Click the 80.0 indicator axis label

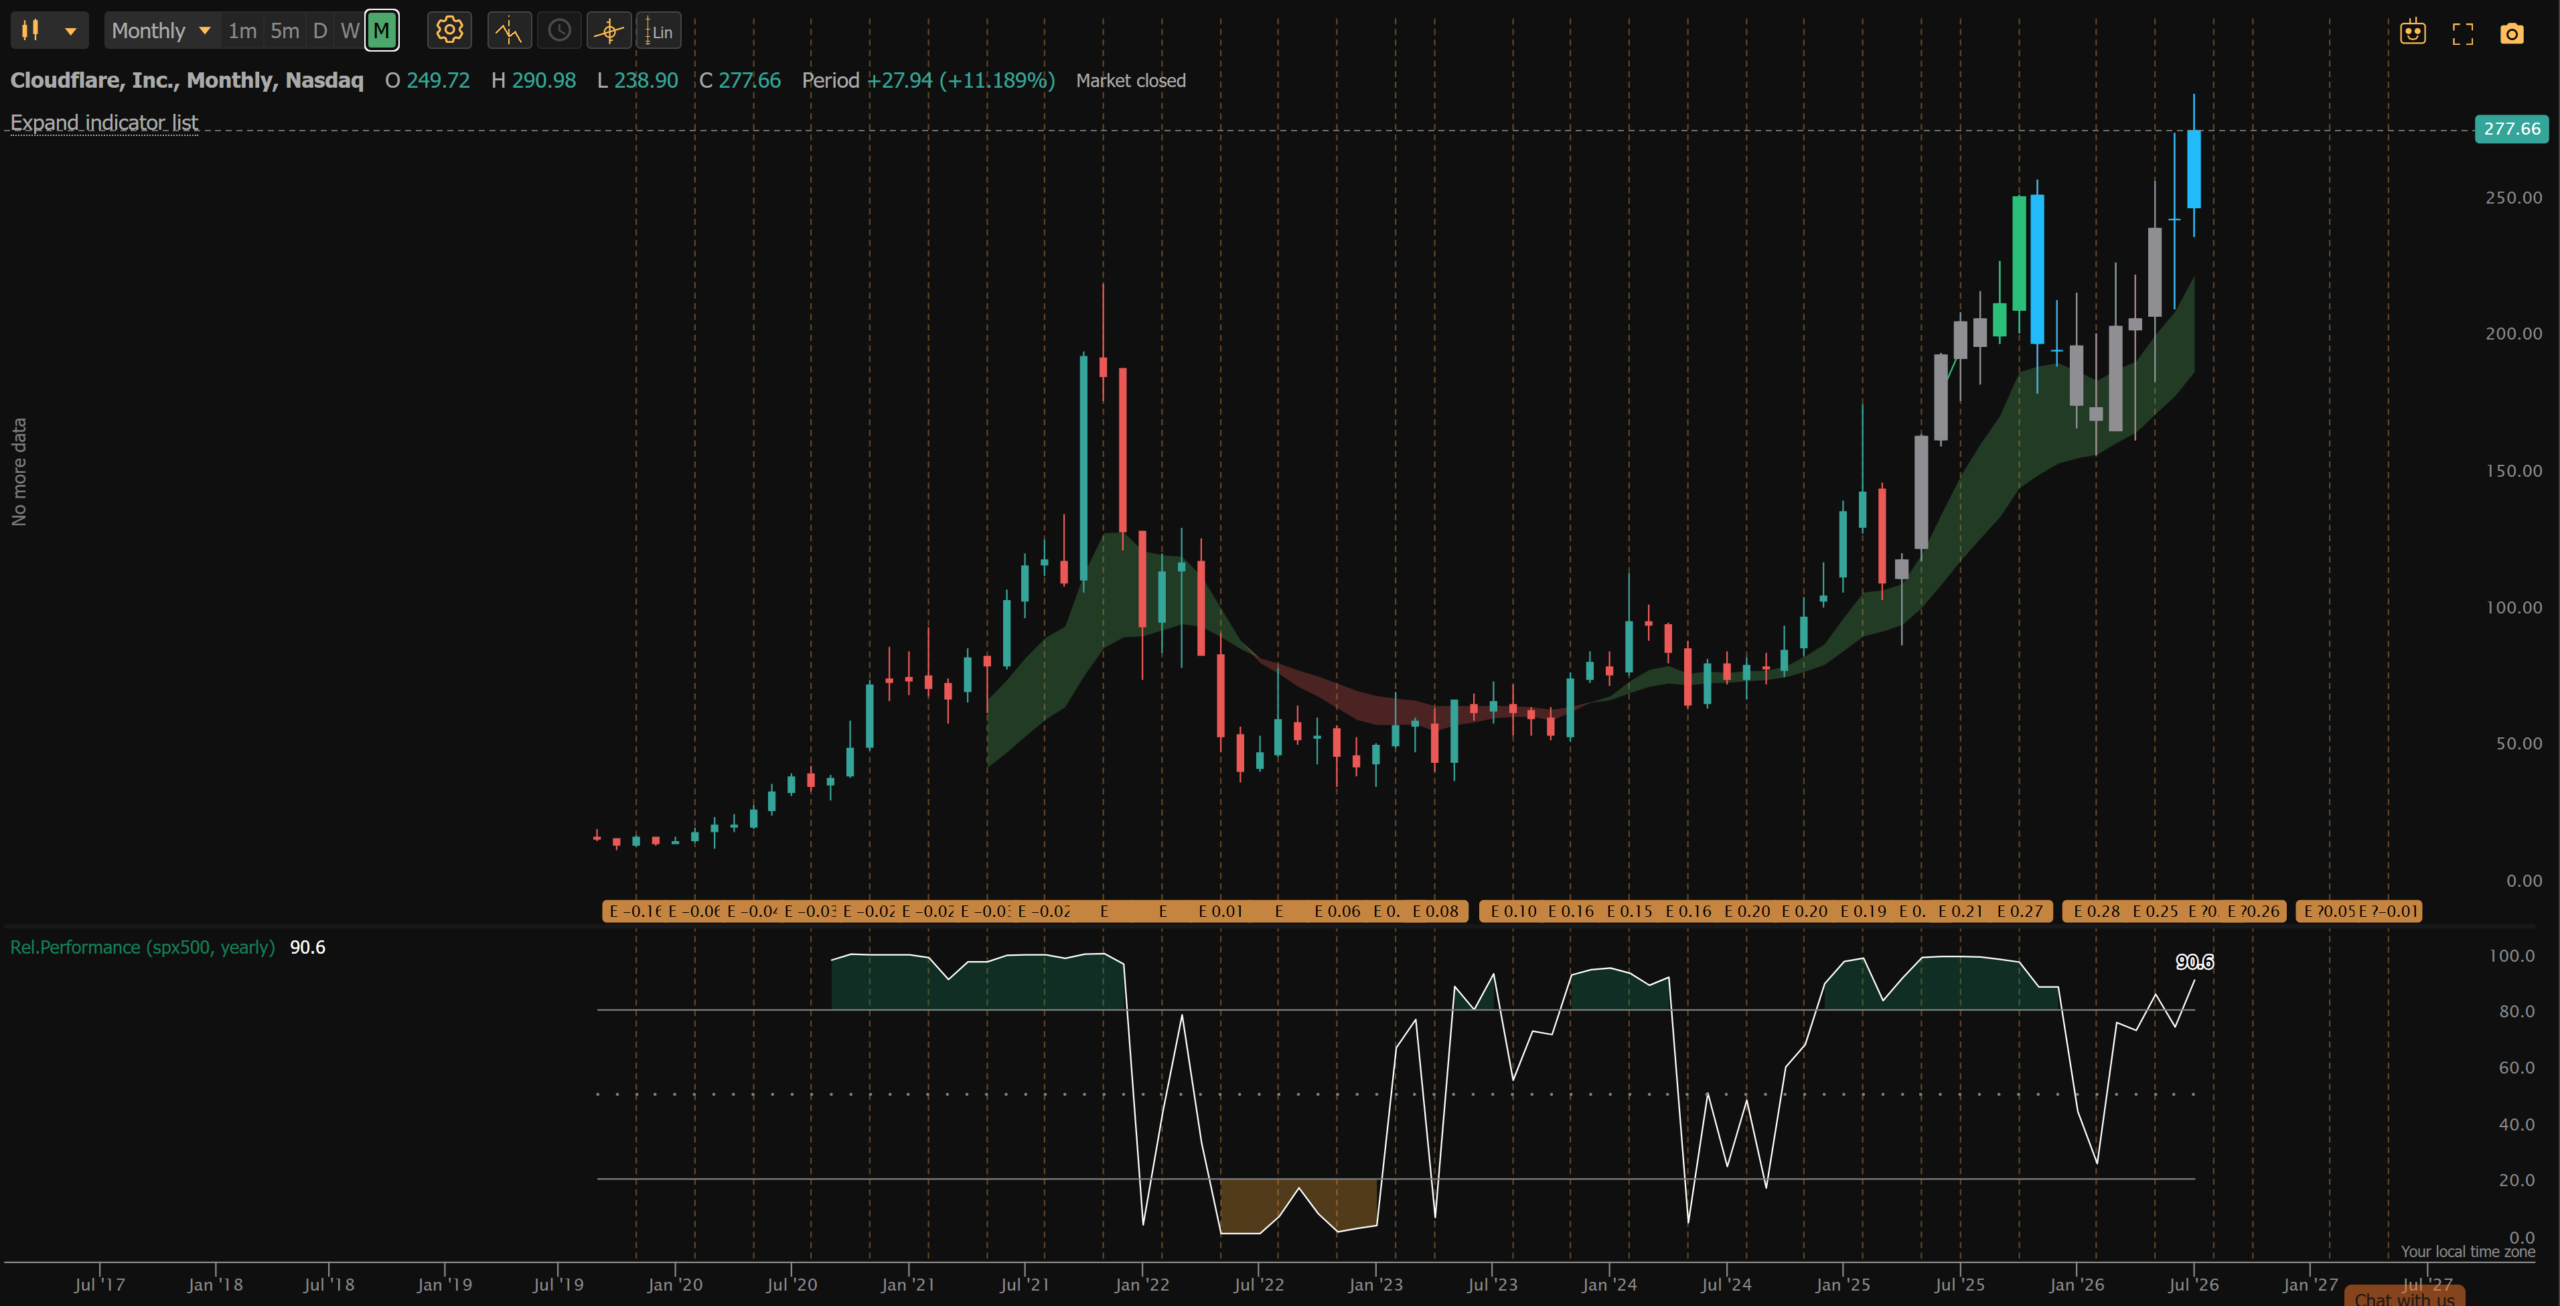(2516, 1012)
